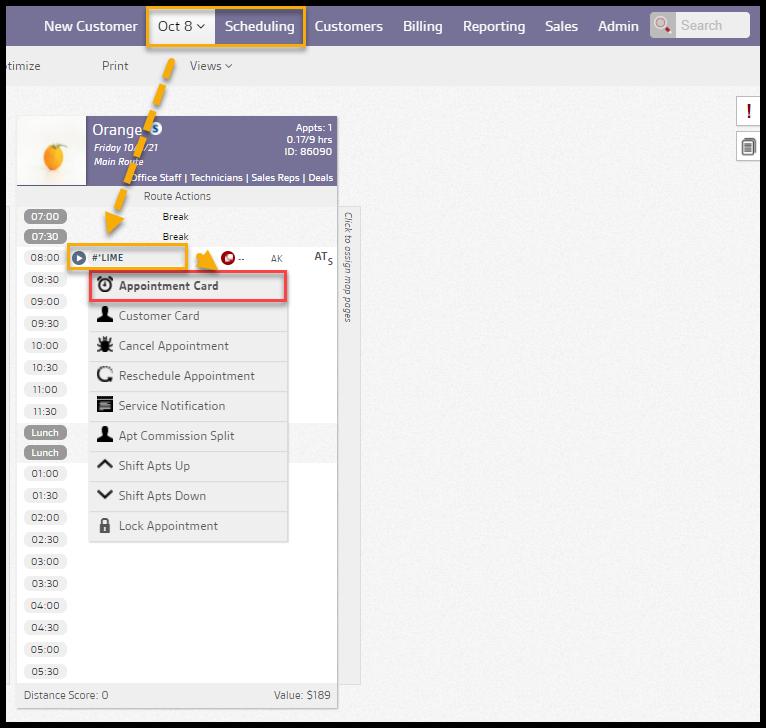The image size is (766, 728).
Task: Open the Billing tab
Action: coord(422,26)
